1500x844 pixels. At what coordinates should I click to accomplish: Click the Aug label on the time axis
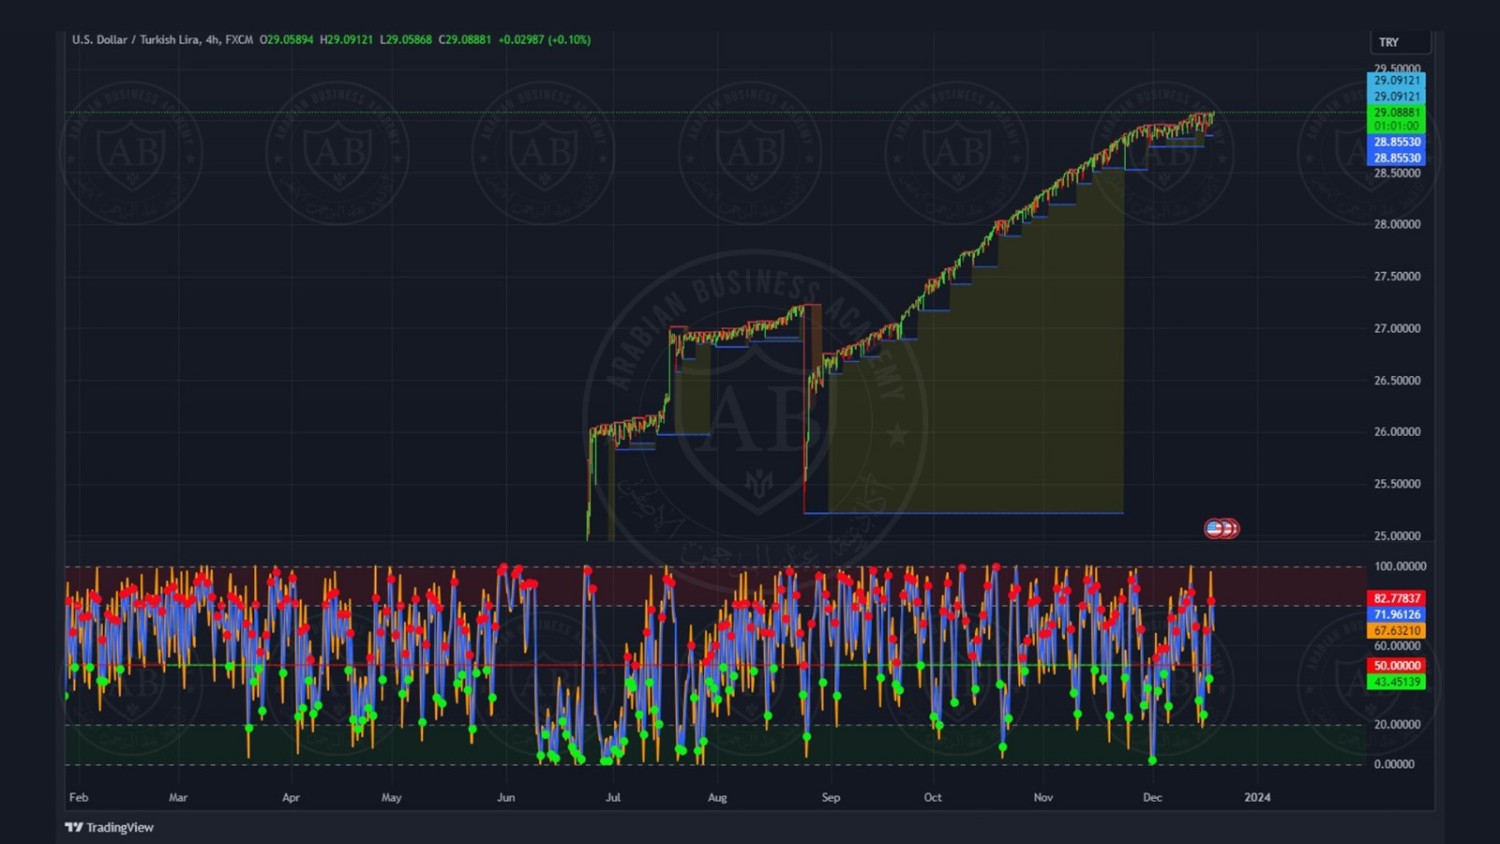pos(717,797)
